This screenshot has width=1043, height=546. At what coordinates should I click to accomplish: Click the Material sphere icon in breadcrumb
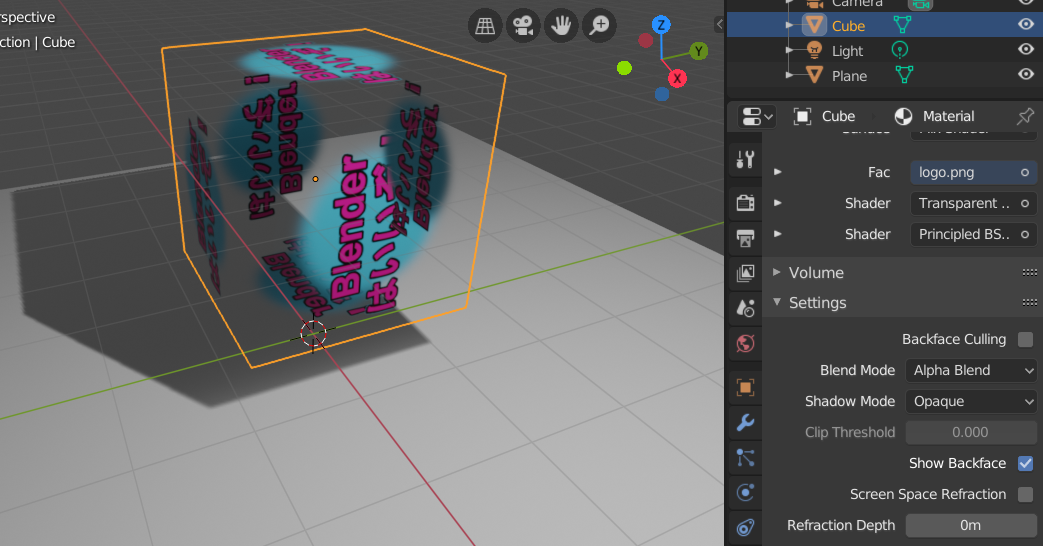coord(903,116)
